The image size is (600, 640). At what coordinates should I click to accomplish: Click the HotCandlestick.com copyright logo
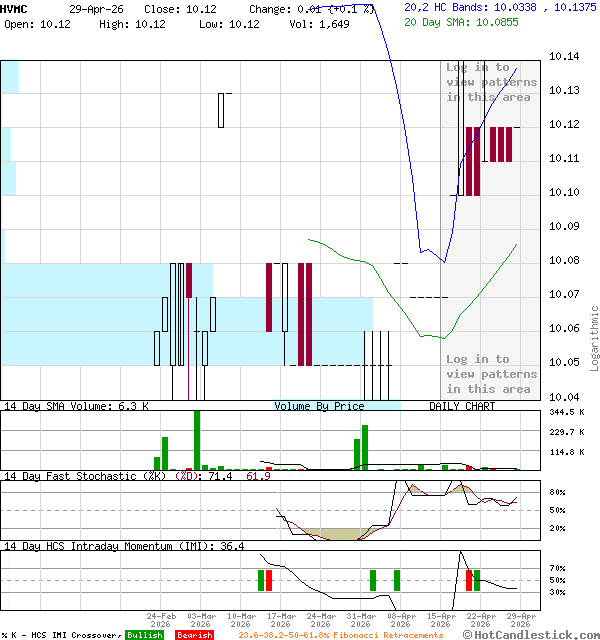(x=530, y=634)
